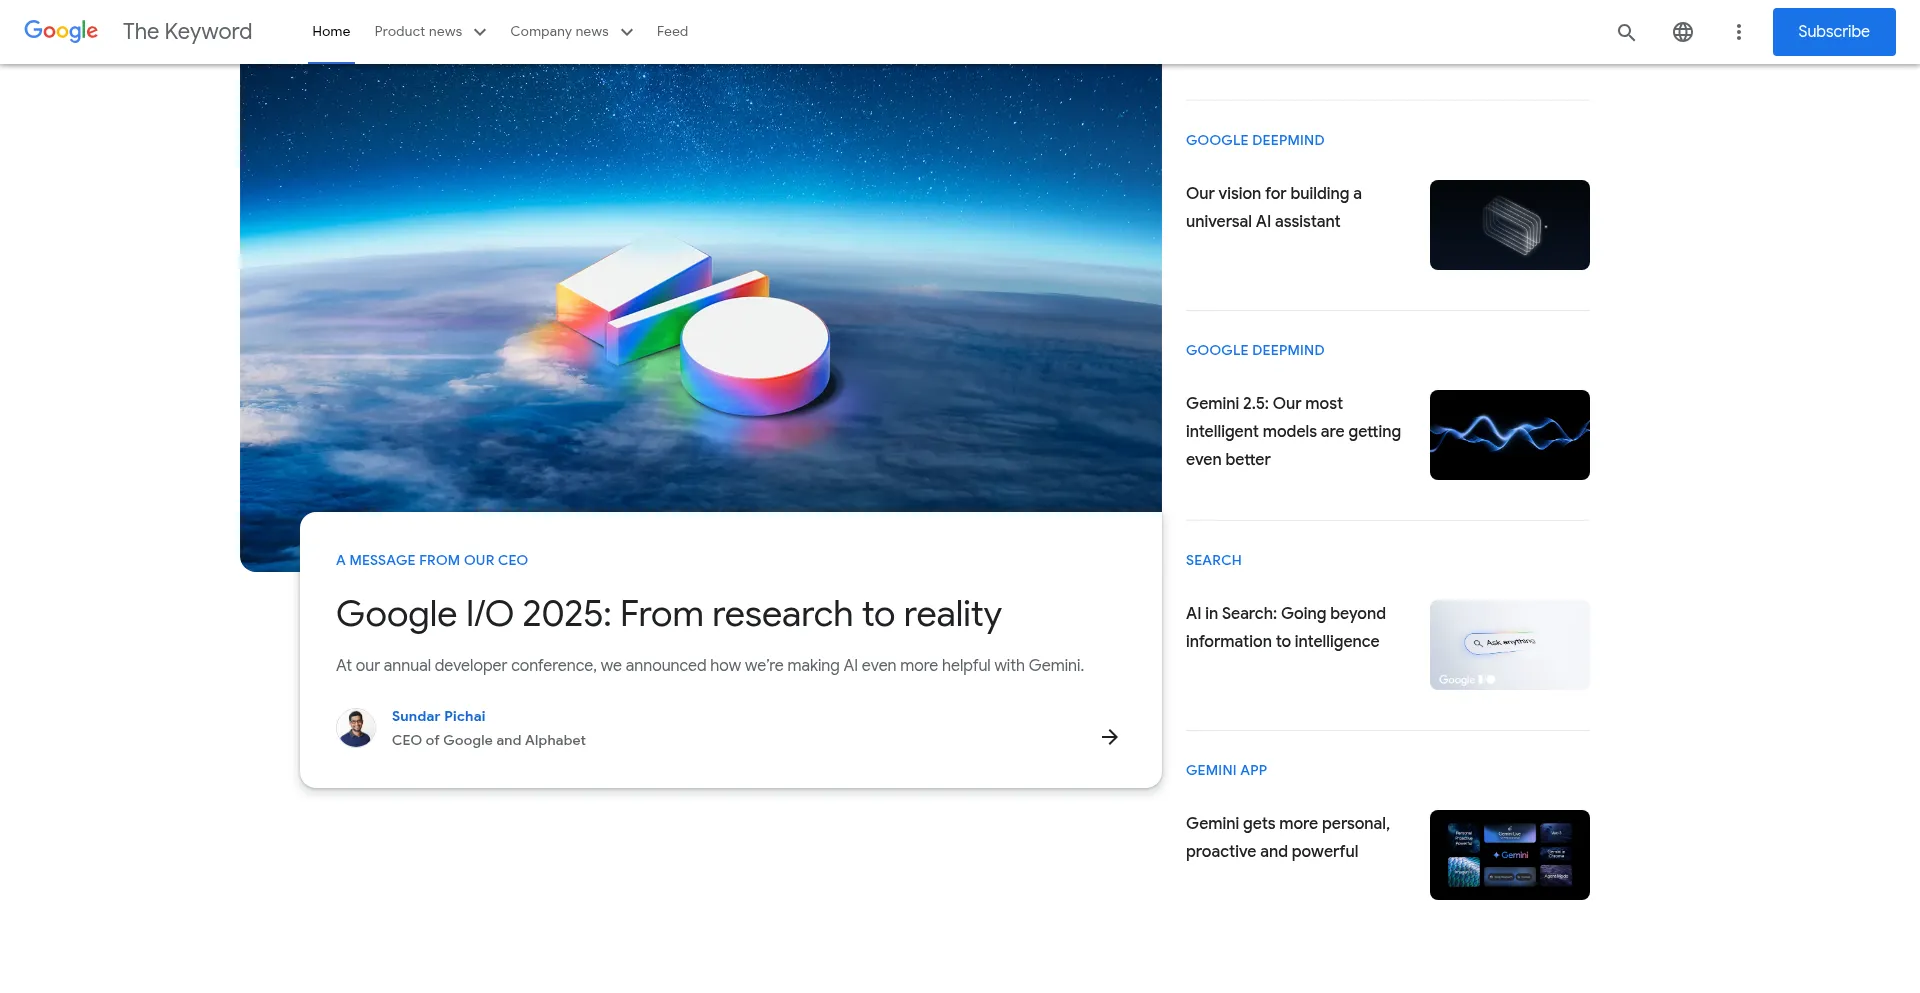1920x993 pixels.
Task: Expand the Company news dropdown chevron
Action: tap(627, 32)
